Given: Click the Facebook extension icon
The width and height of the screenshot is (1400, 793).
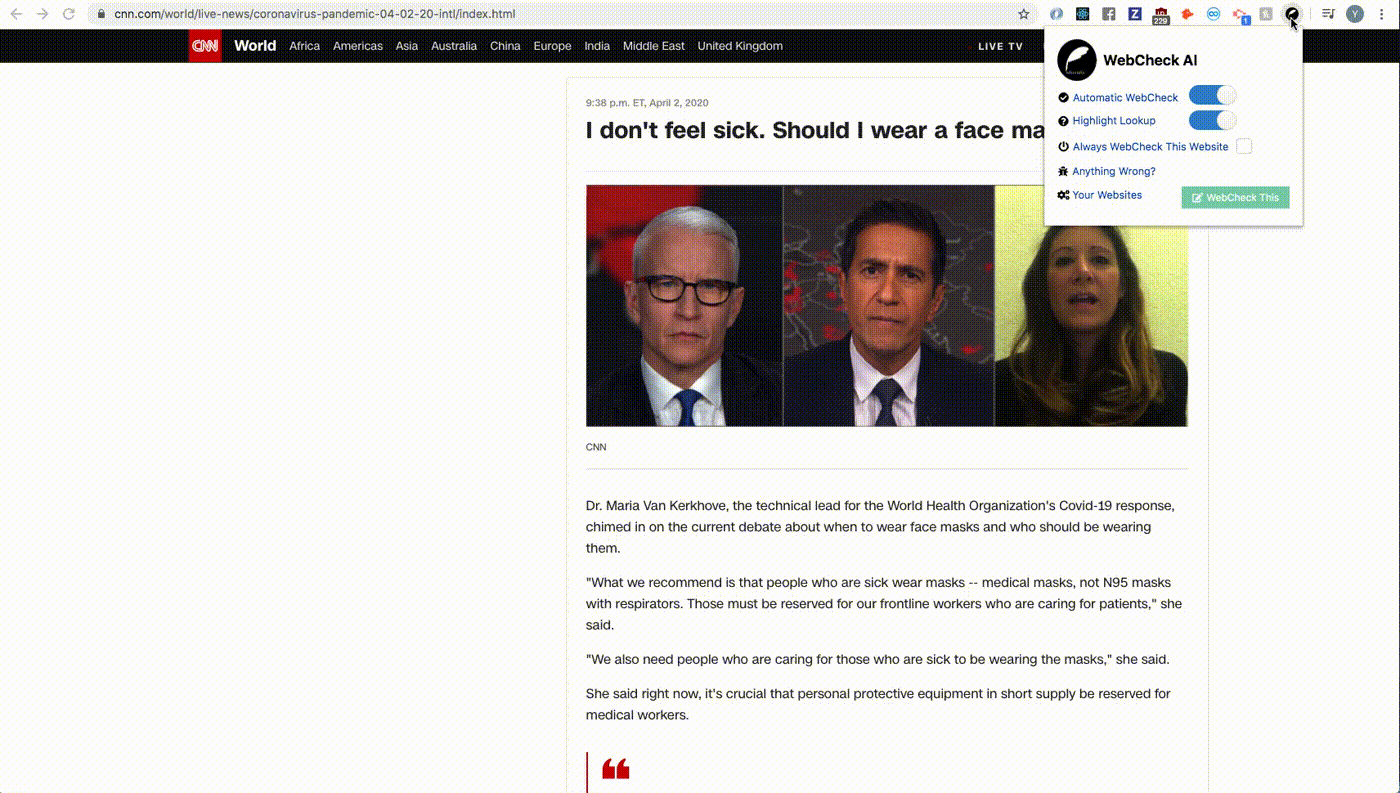Looking at the screenshot, I should [x=1108, y=14].
